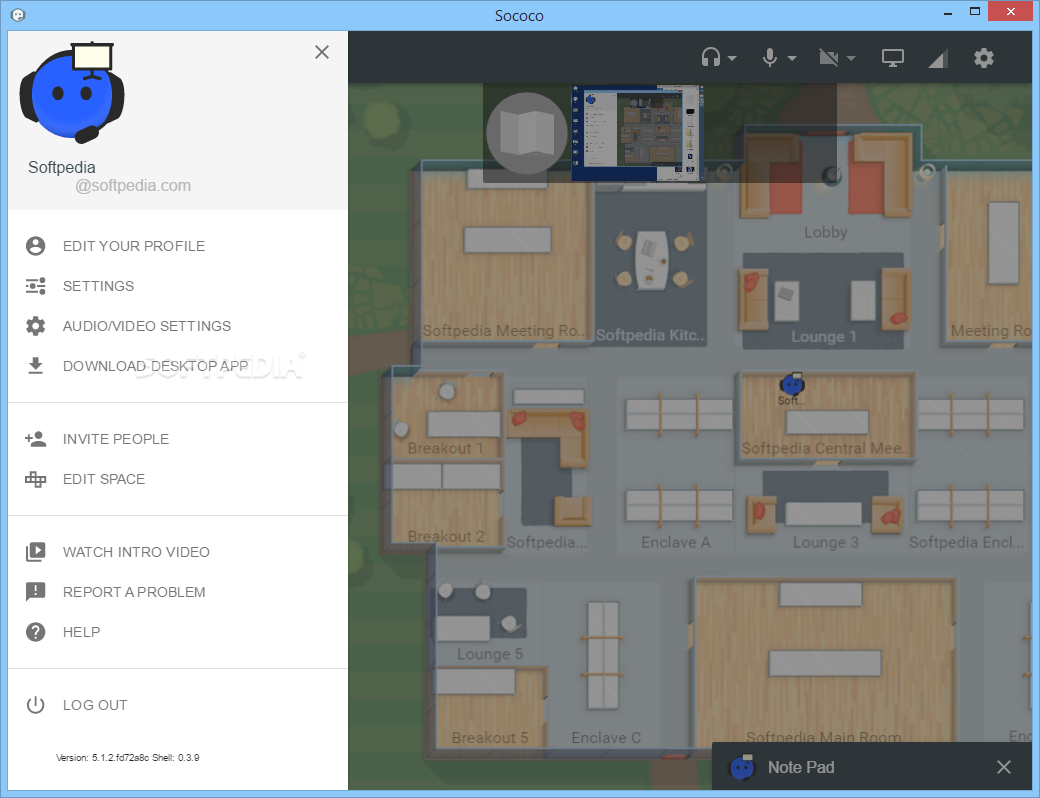Click the map button circle
Viewport: 1040px width, 798px height.
527,133
